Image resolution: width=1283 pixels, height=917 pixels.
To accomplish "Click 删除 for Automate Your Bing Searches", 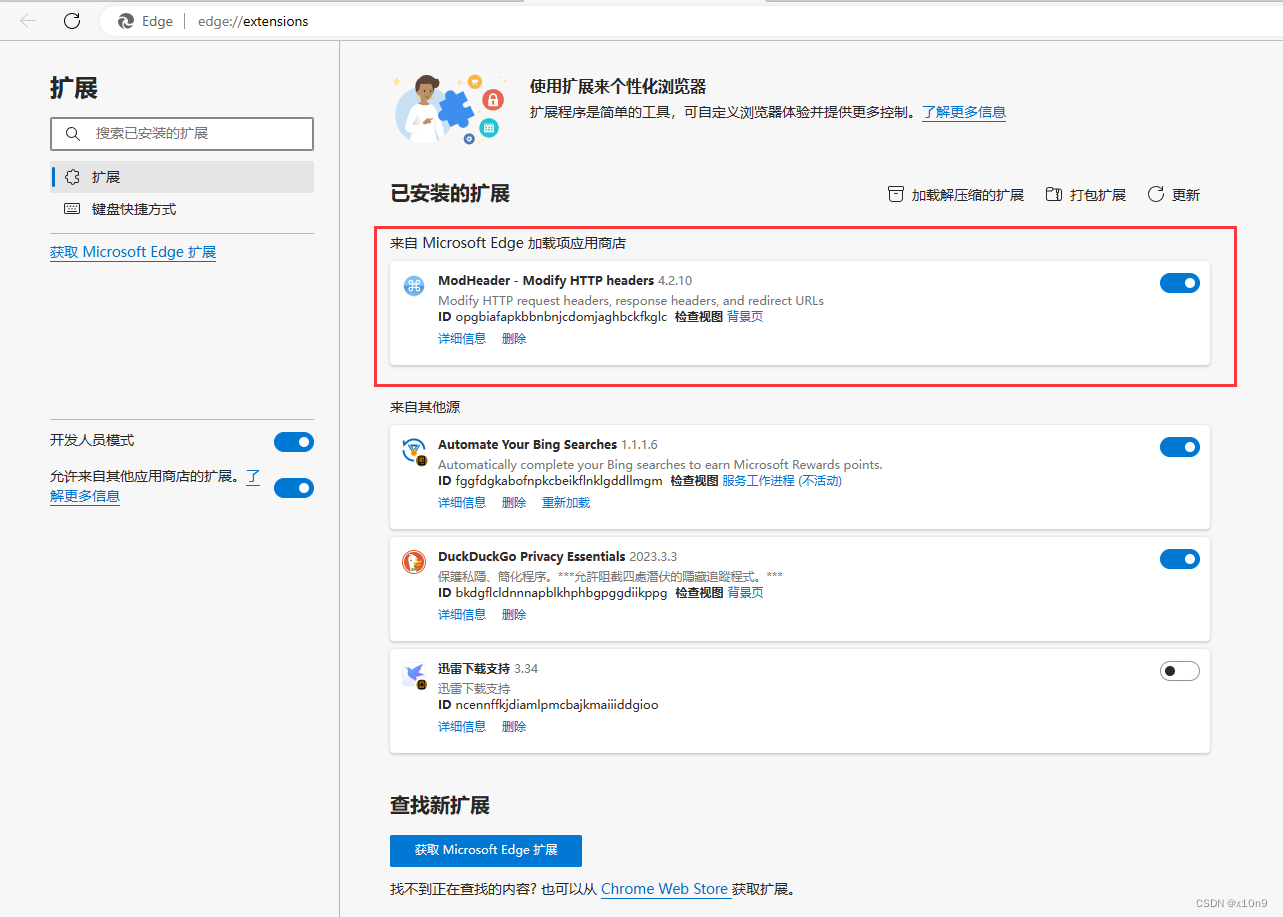I will (514, 503).
